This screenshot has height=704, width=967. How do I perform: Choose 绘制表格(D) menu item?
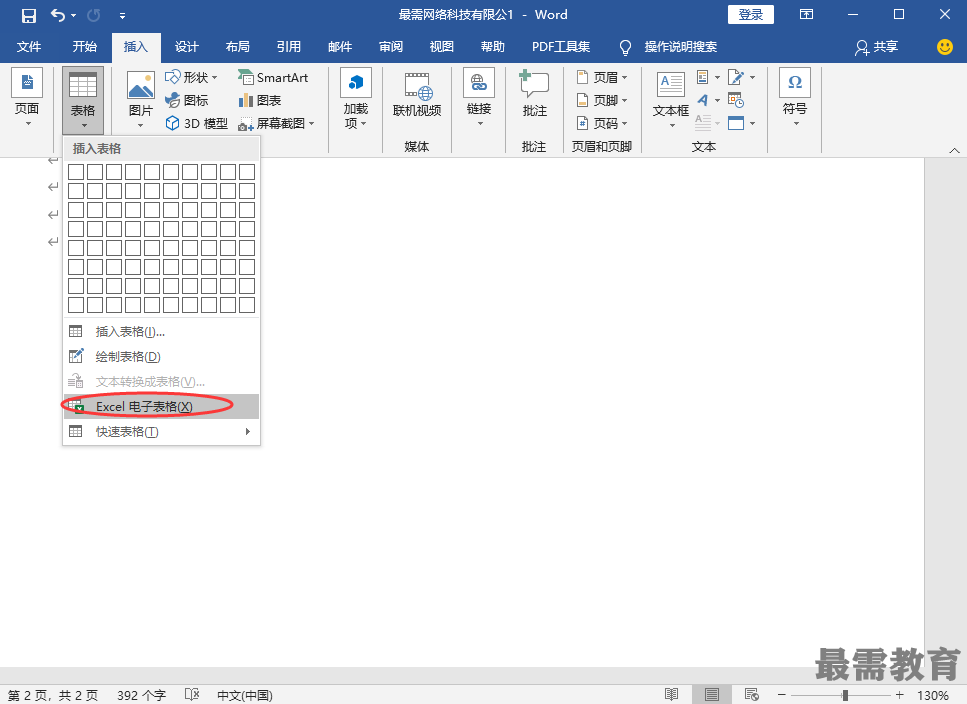coord(162,356)
